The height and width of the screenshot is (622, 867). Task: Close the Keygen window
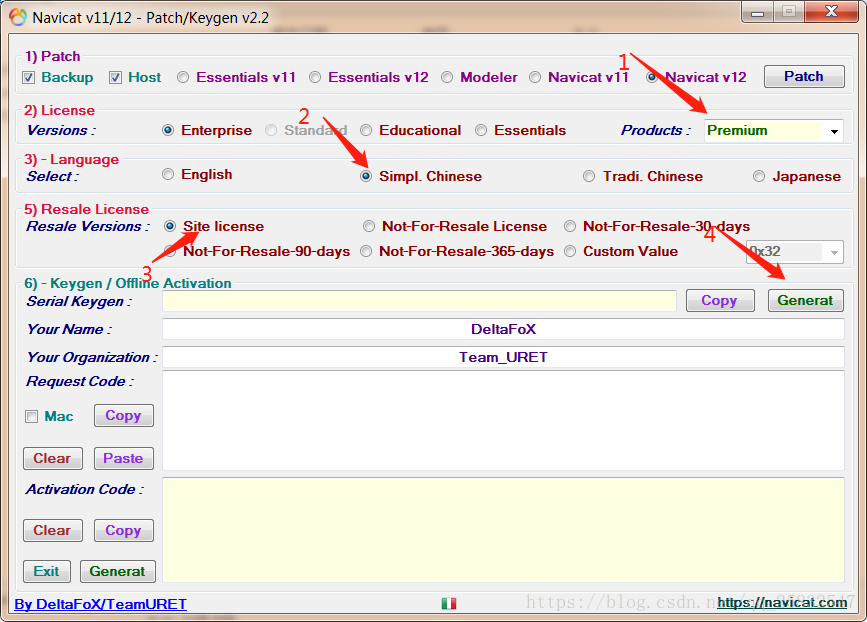pos(831,12)
